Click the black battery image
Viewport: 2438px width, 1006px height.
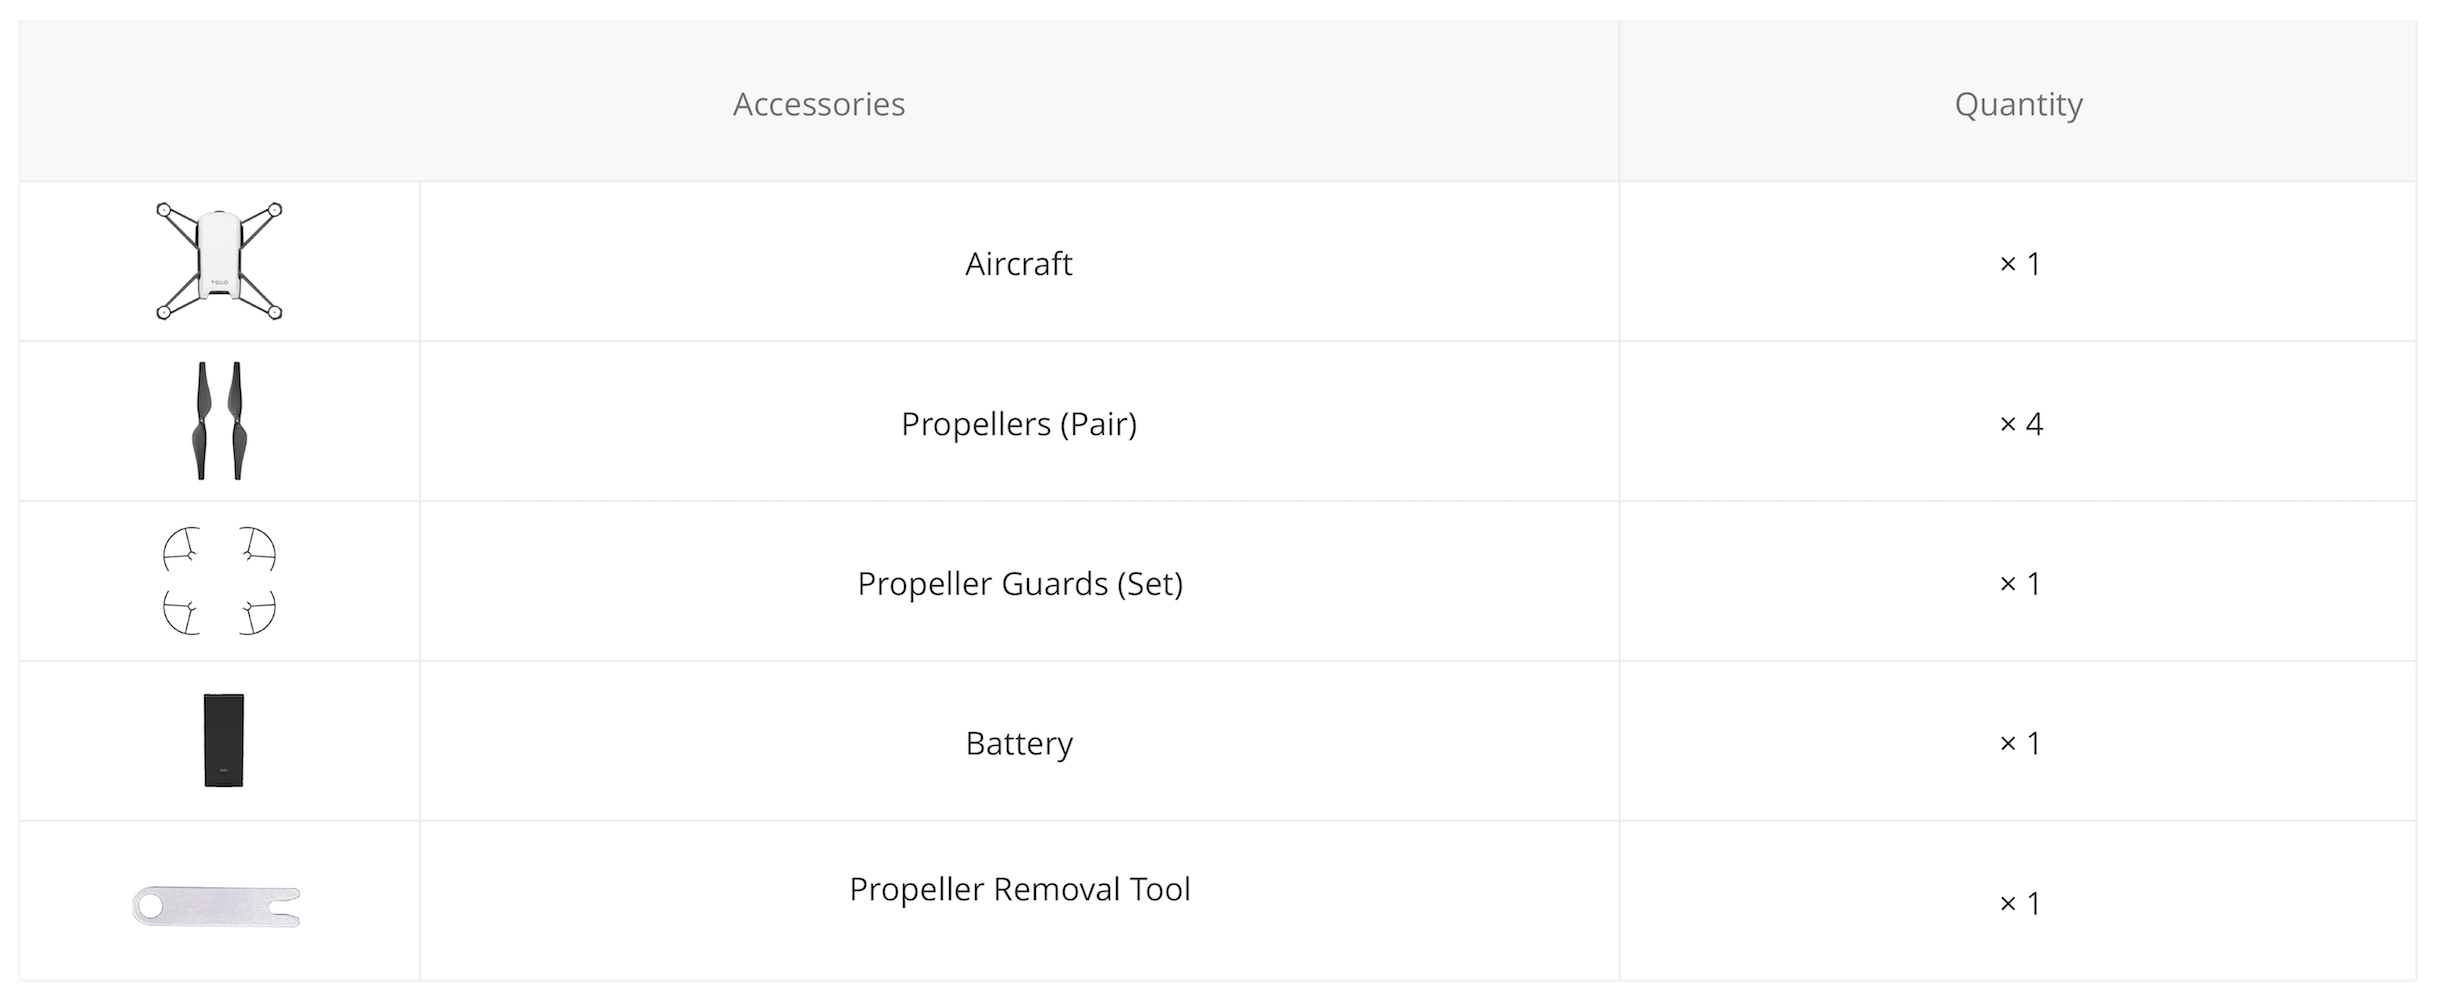tap(223, 741)
